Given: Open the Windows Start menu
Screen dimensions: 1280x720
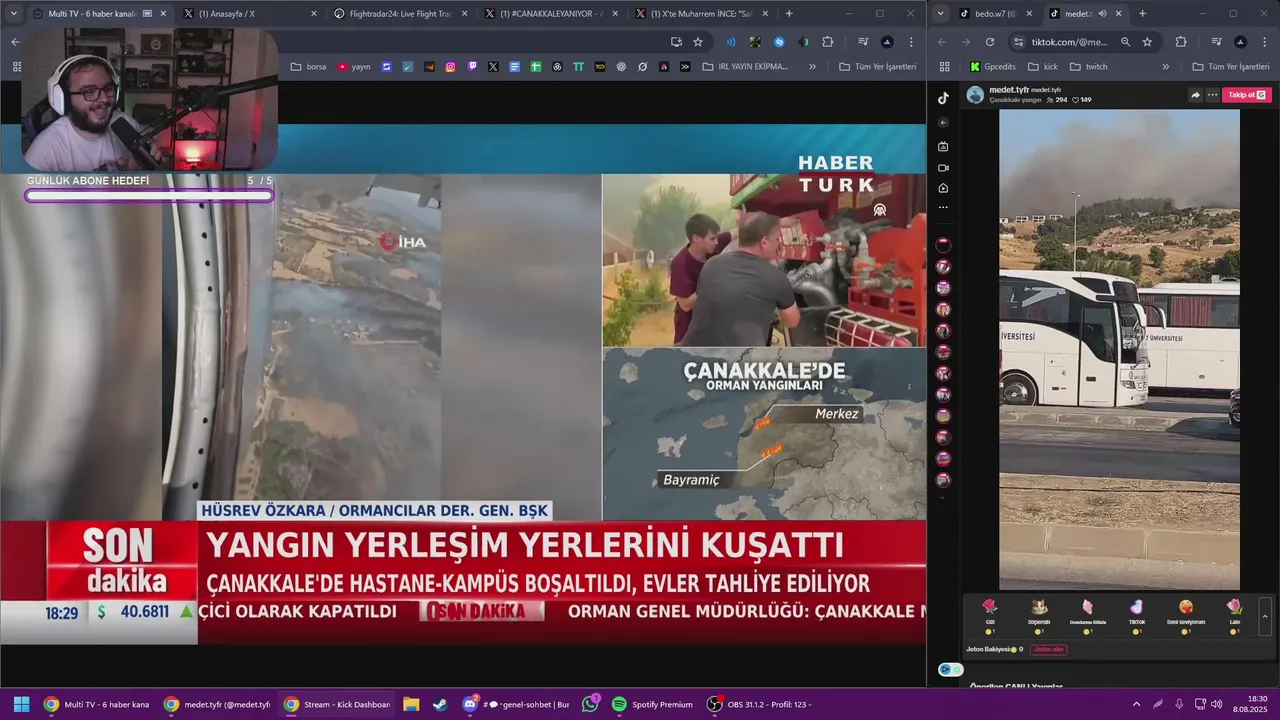Looking at the screenshot, I should [x=21, y=704].
